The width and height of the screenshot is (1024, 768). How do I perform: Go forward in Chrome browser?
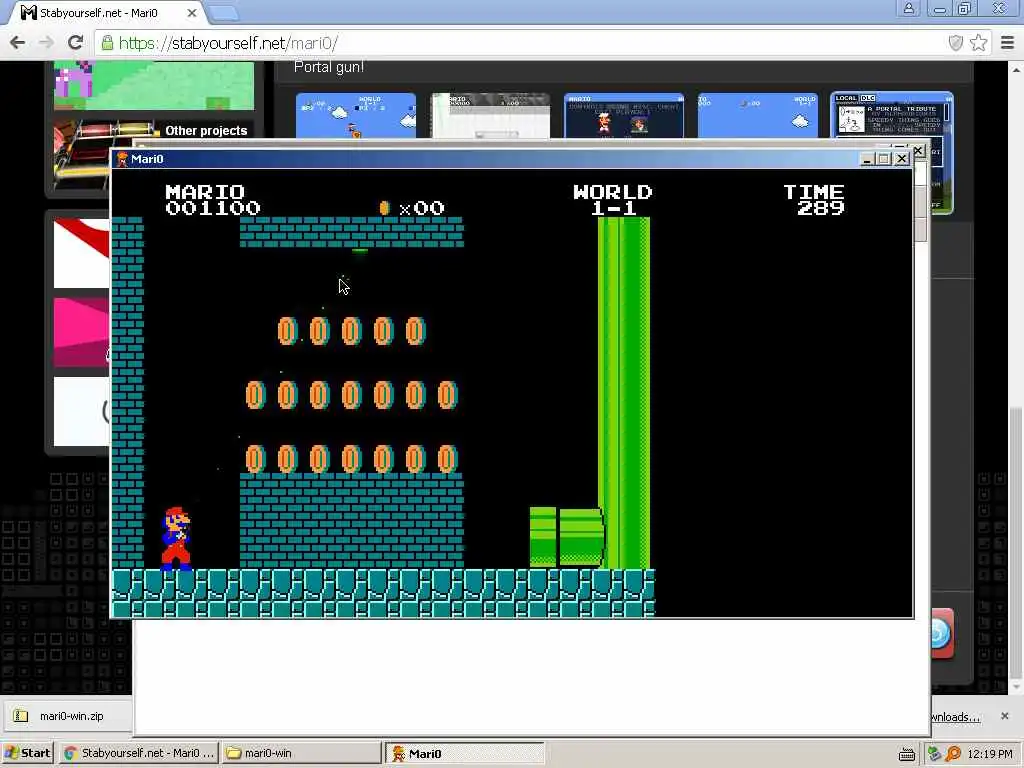pyautogui.click(x=46, y=43)
